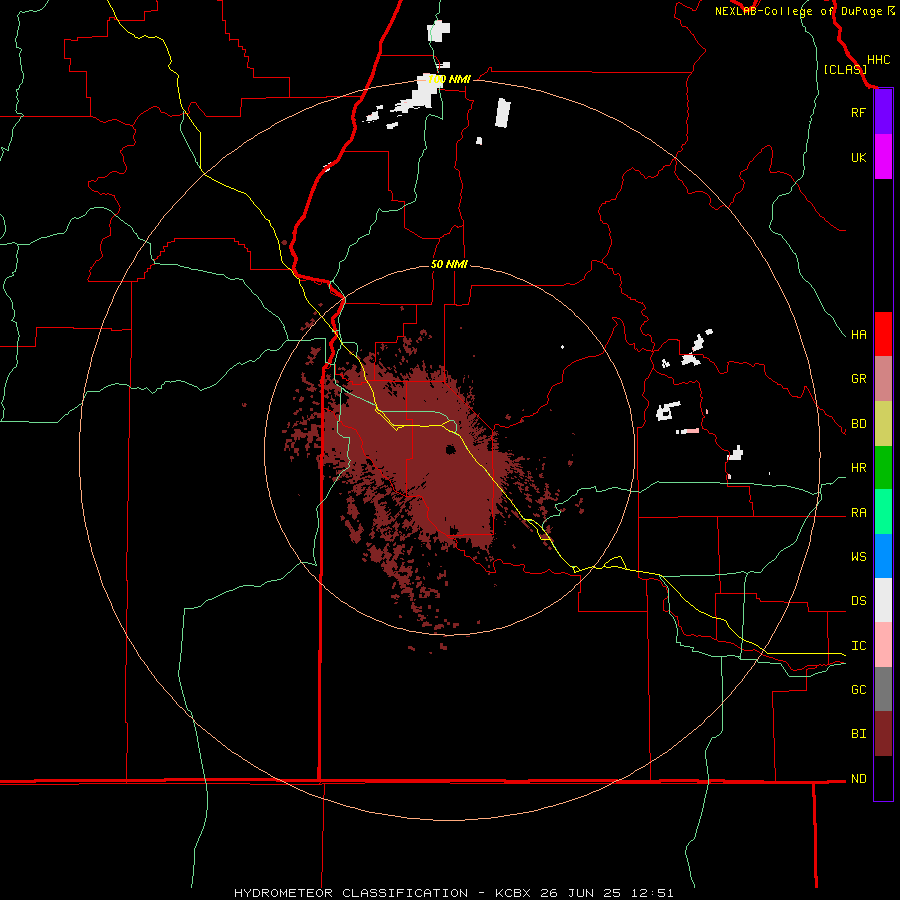Select the BD yellow legend swatch
The height and width of the screenshot is (900, 900).
[883, 423]
